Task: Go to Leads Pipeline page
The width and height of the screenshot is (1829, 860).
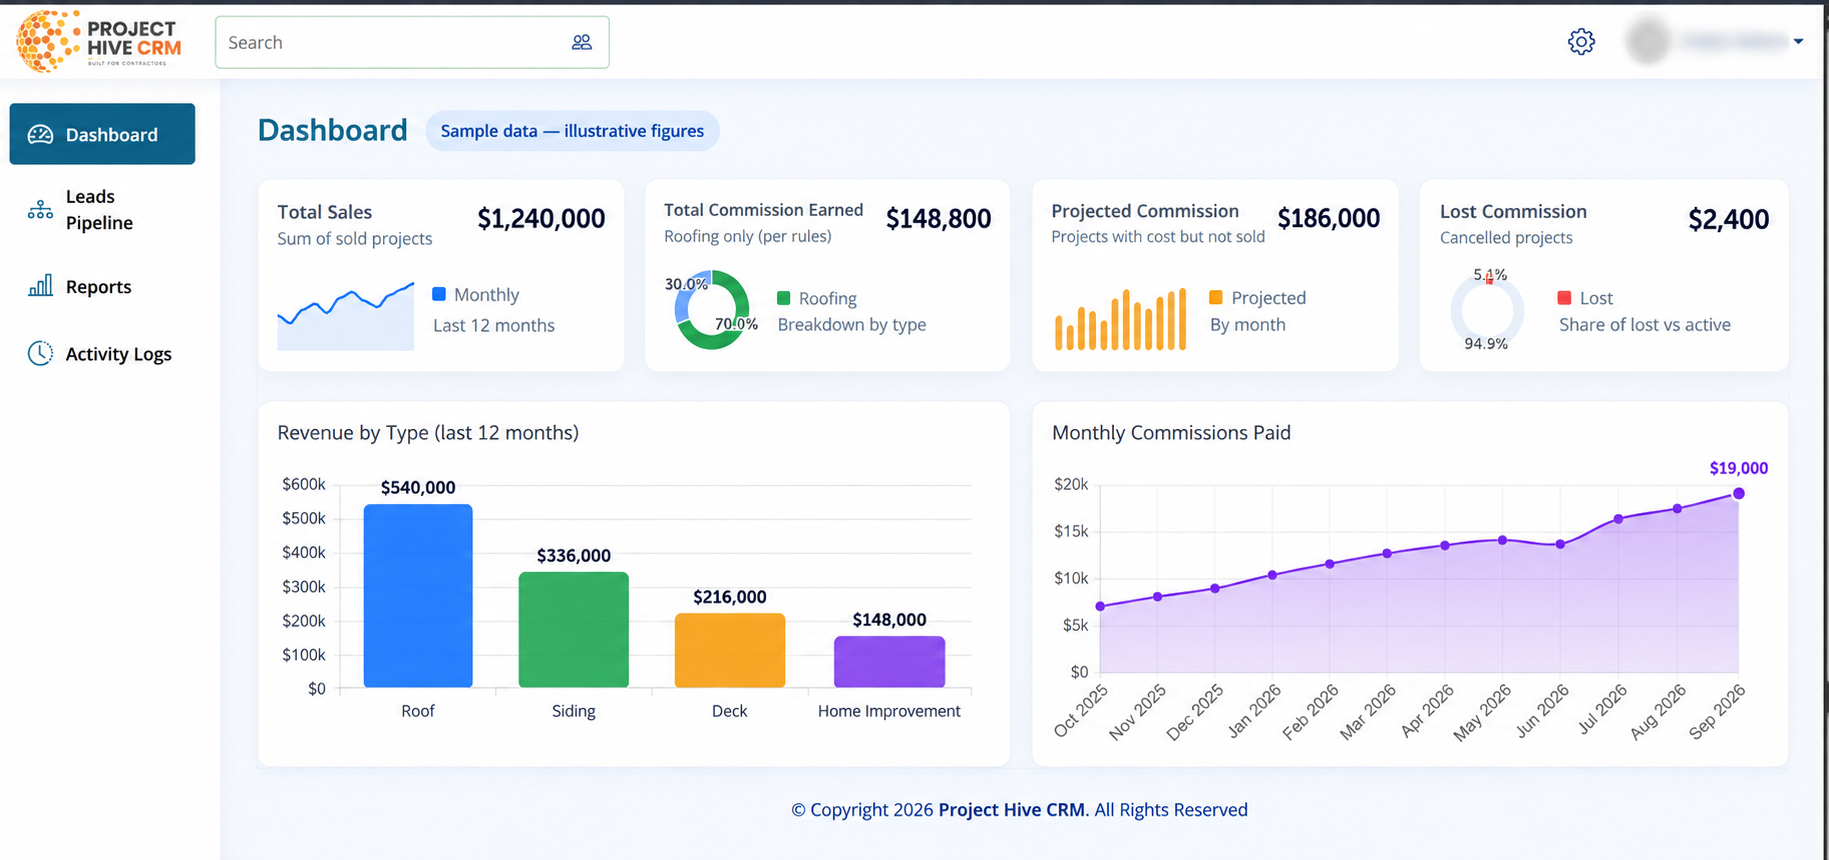Action: point(102,209)
